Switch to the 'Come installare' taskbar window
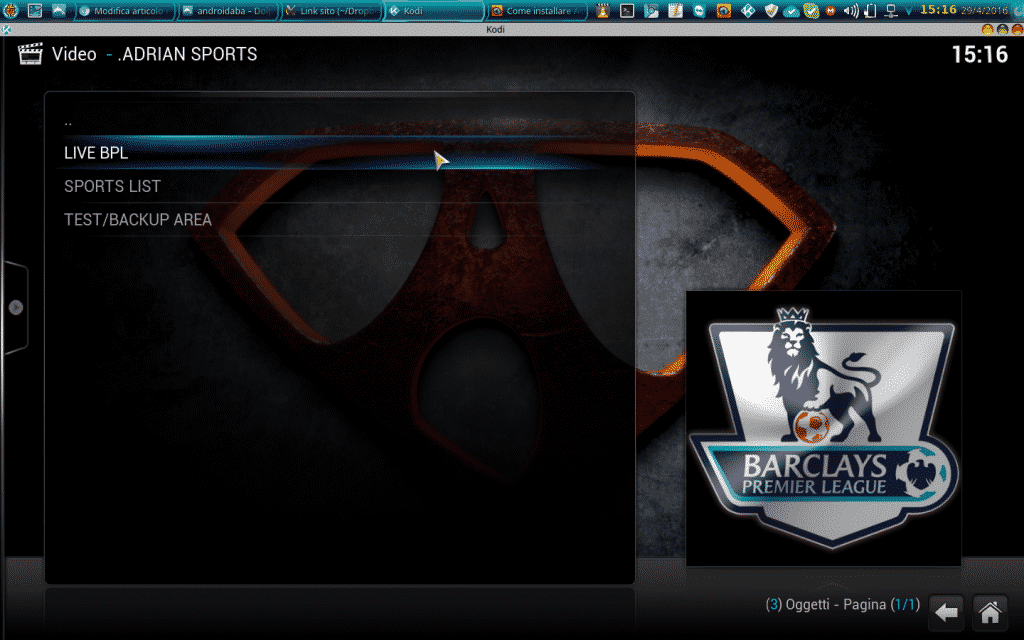Viewport: 1024px width, 640px height. point(537,11)
